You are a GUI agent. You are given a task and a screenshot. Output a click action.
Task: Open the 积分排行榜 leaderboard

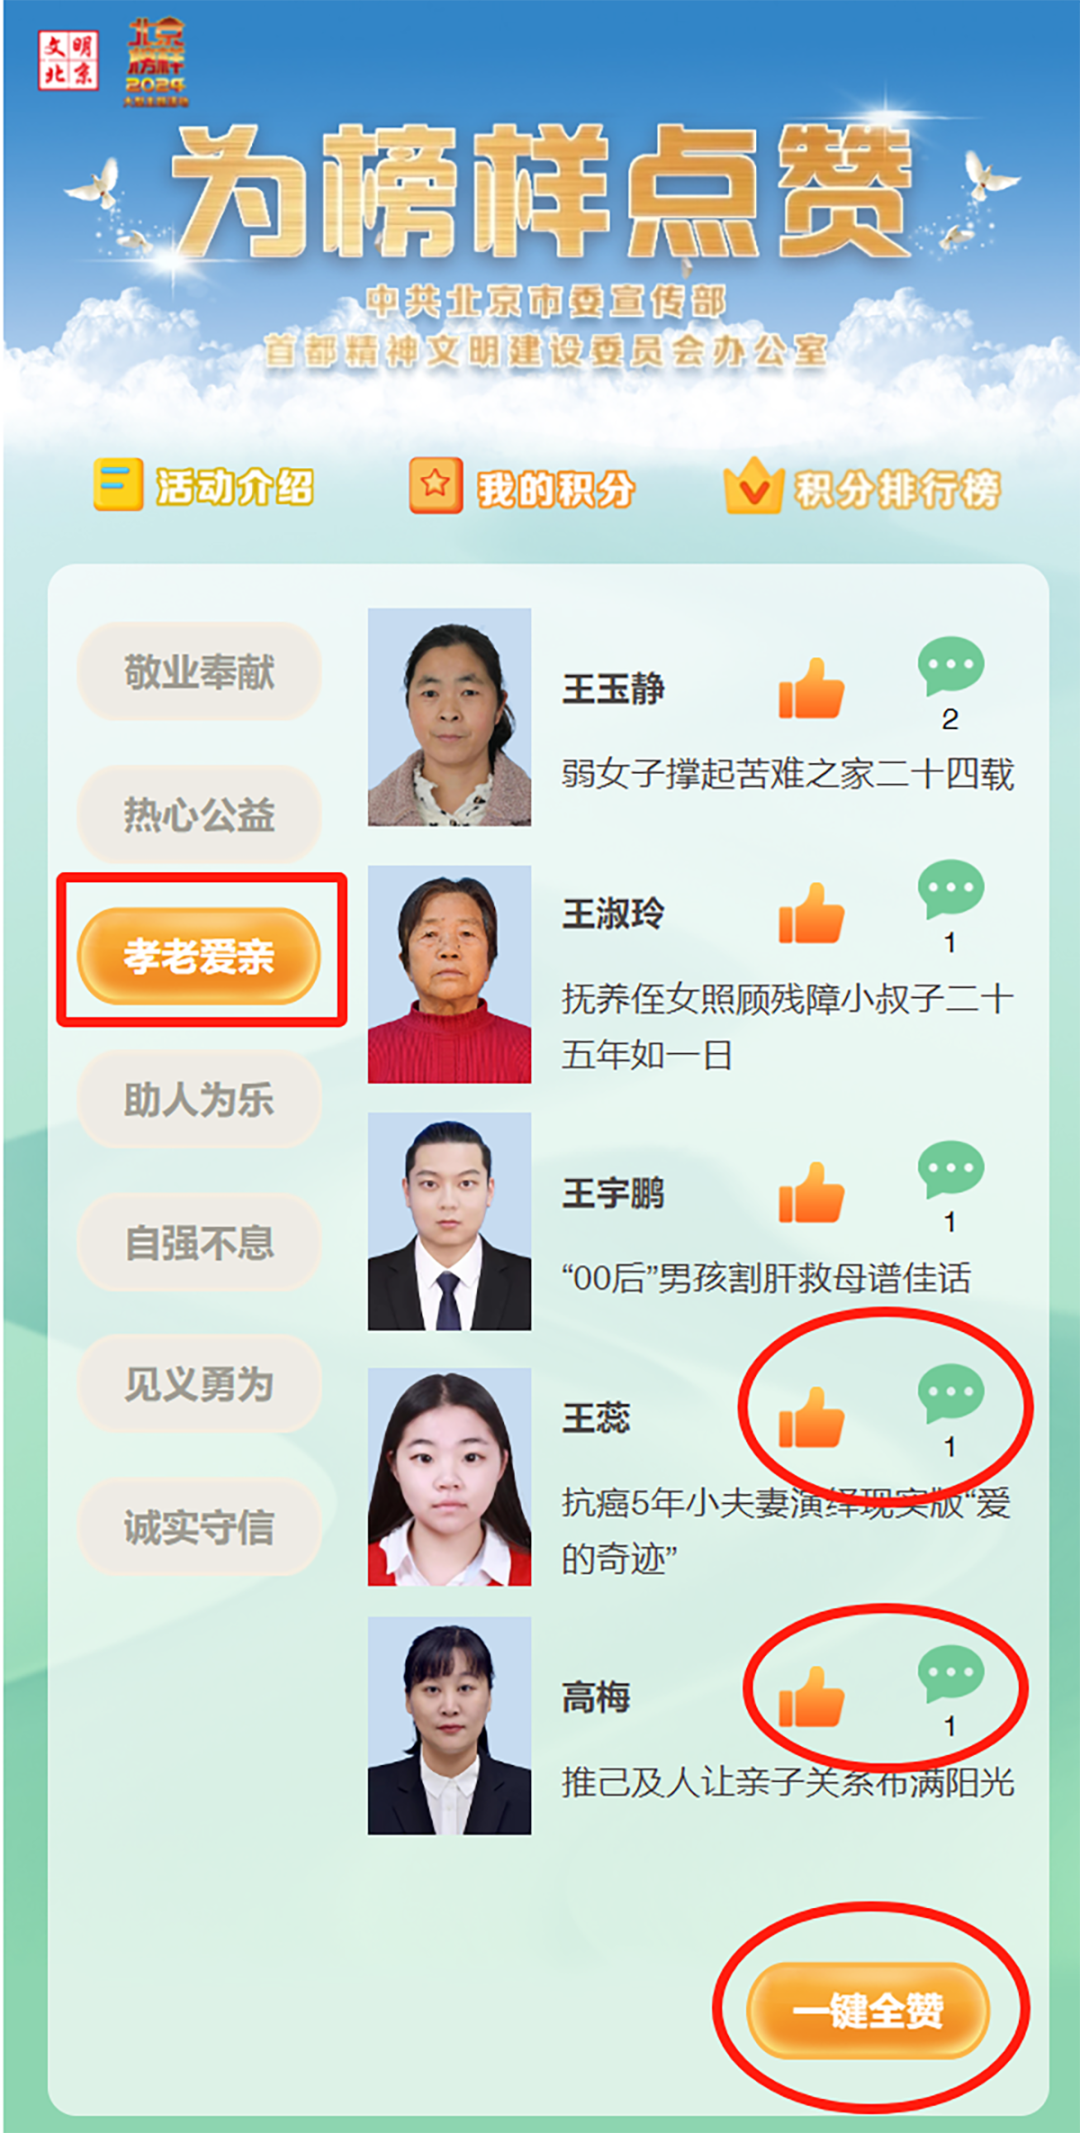pyautogui.click(x=862, y=487)
